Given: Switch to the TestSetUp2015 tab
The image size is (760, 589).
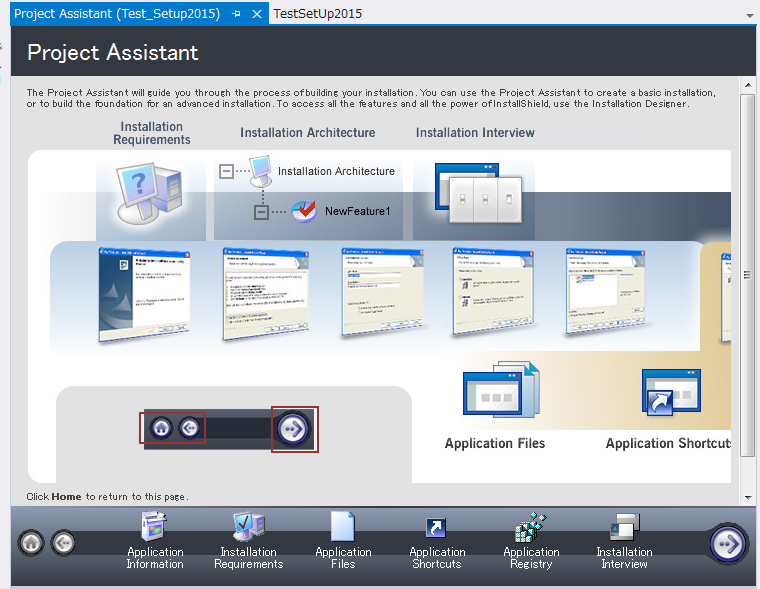Looking at the screenshot, I should tap(317, 14).
